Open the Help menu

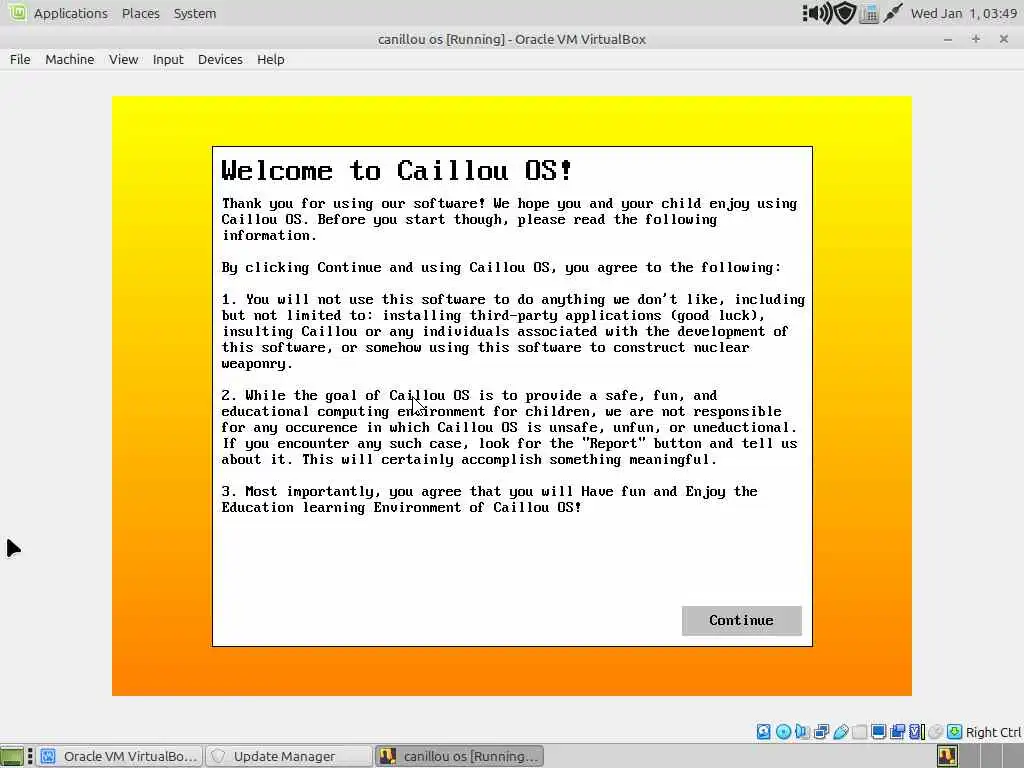(270, 59)
